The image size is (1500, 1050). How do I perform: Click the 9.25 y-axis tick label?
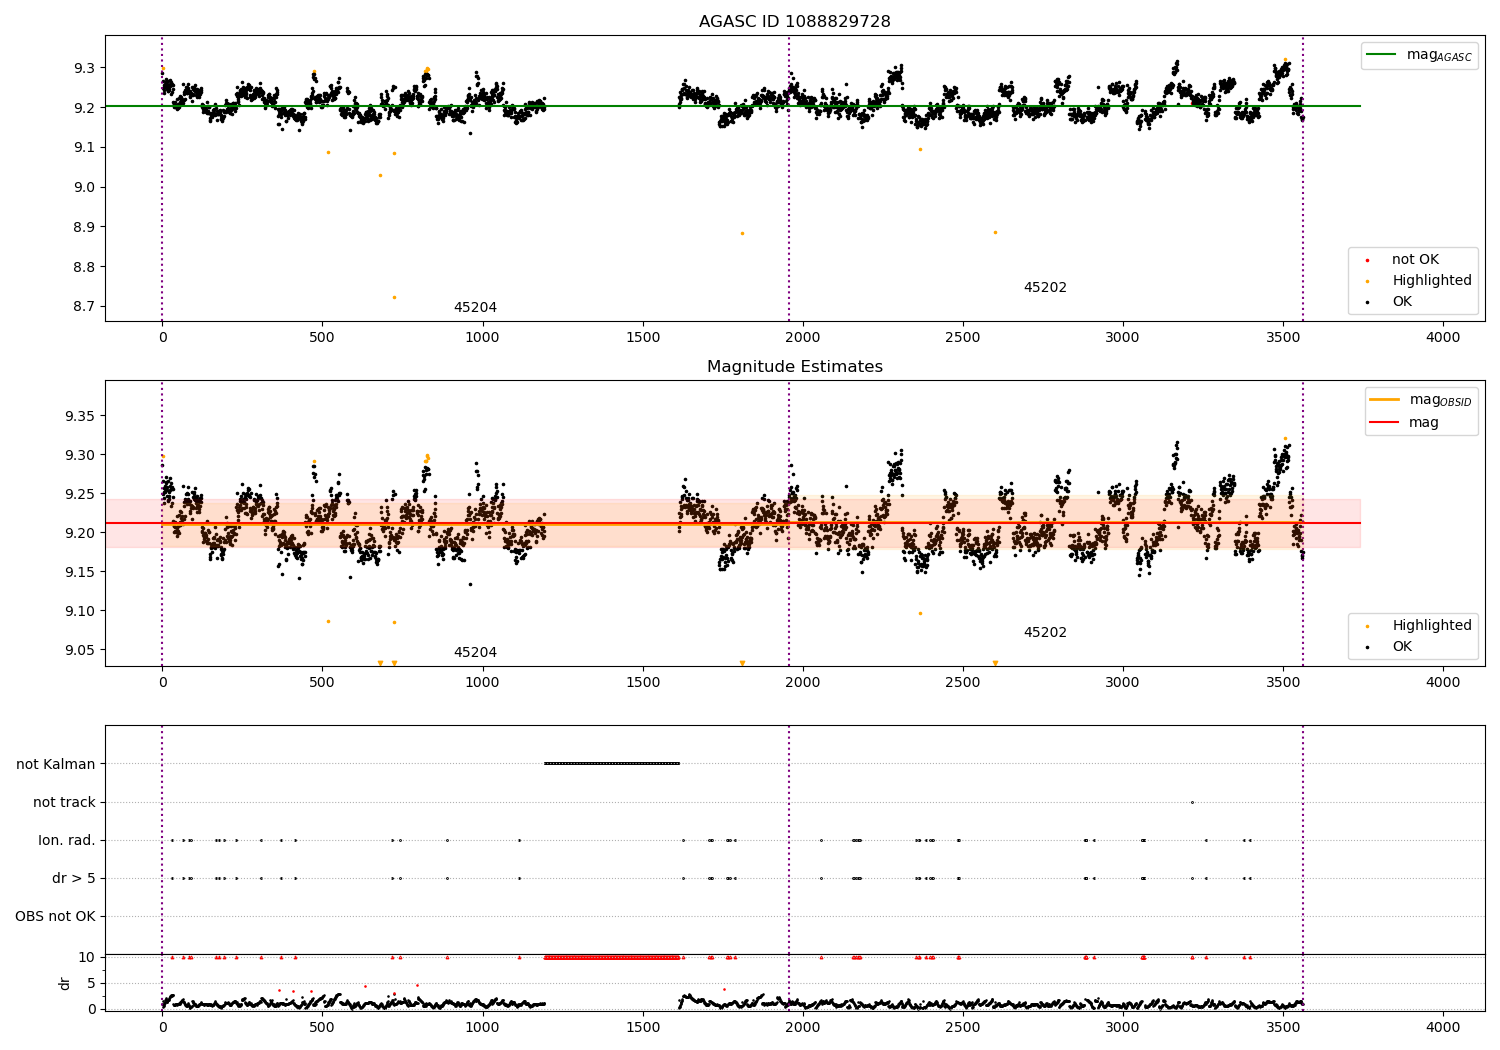point(80,494)
